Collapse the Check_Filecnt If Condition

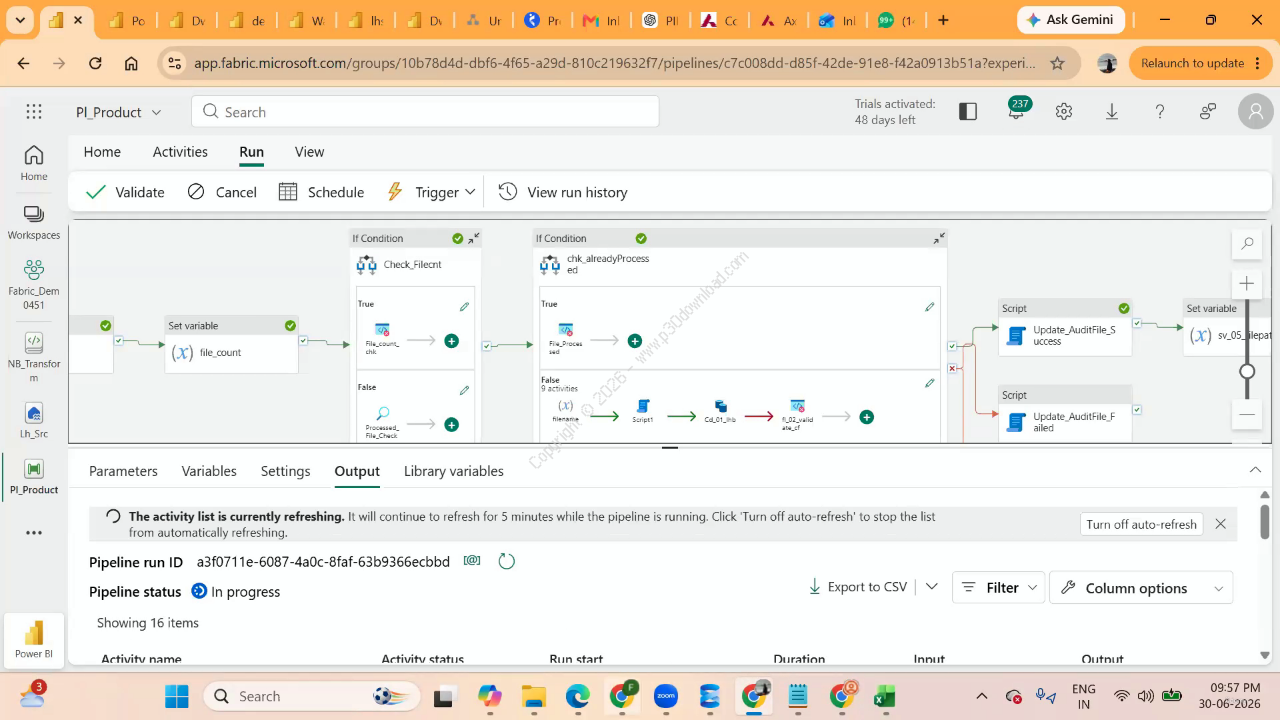click(474, 238)
